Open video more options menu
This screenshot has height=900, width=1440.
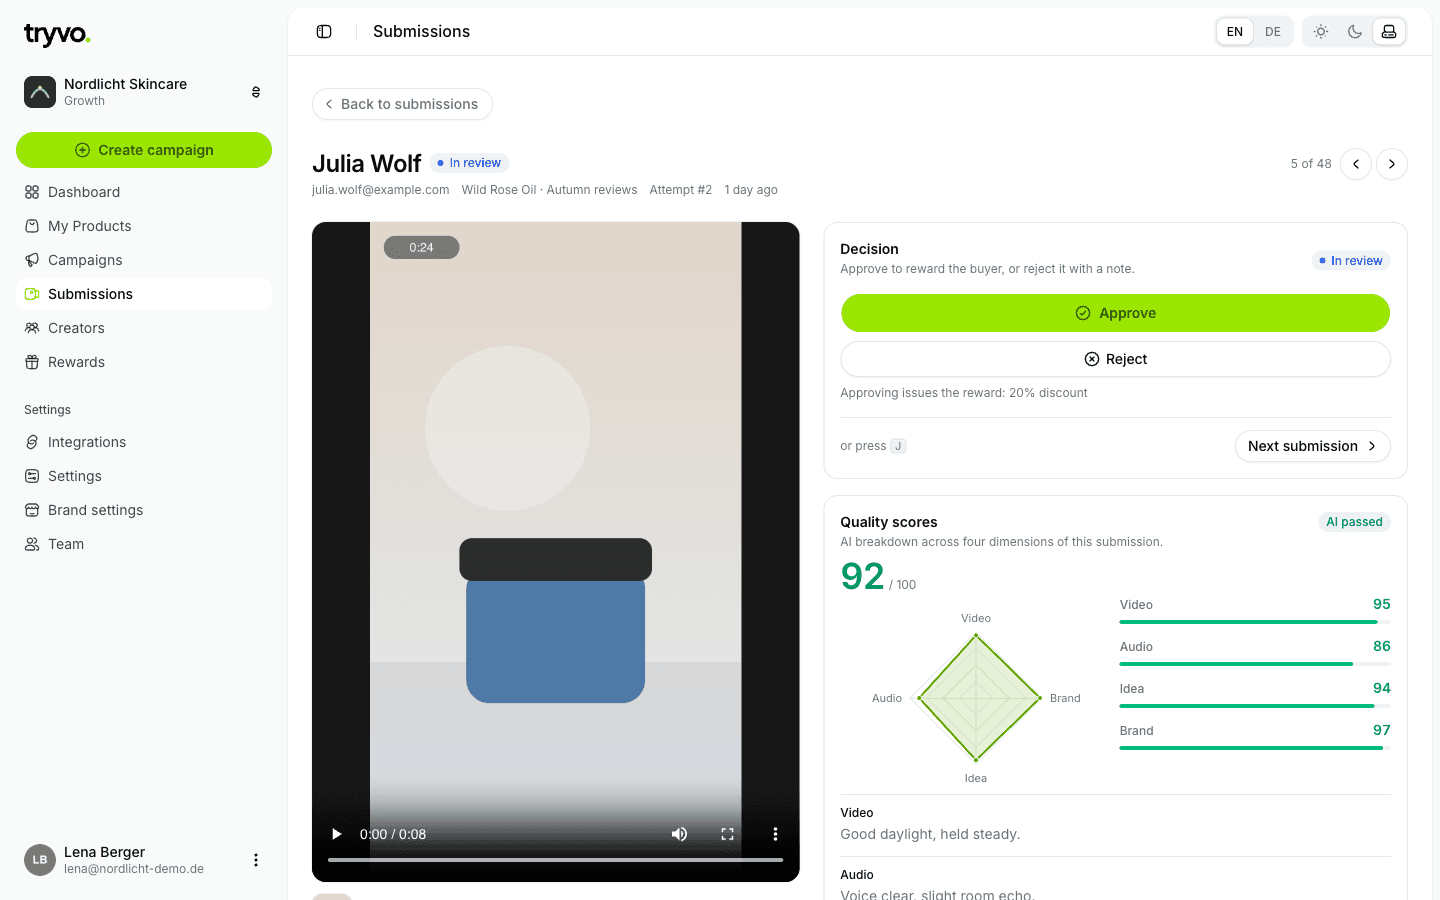[x=775, y=834]
